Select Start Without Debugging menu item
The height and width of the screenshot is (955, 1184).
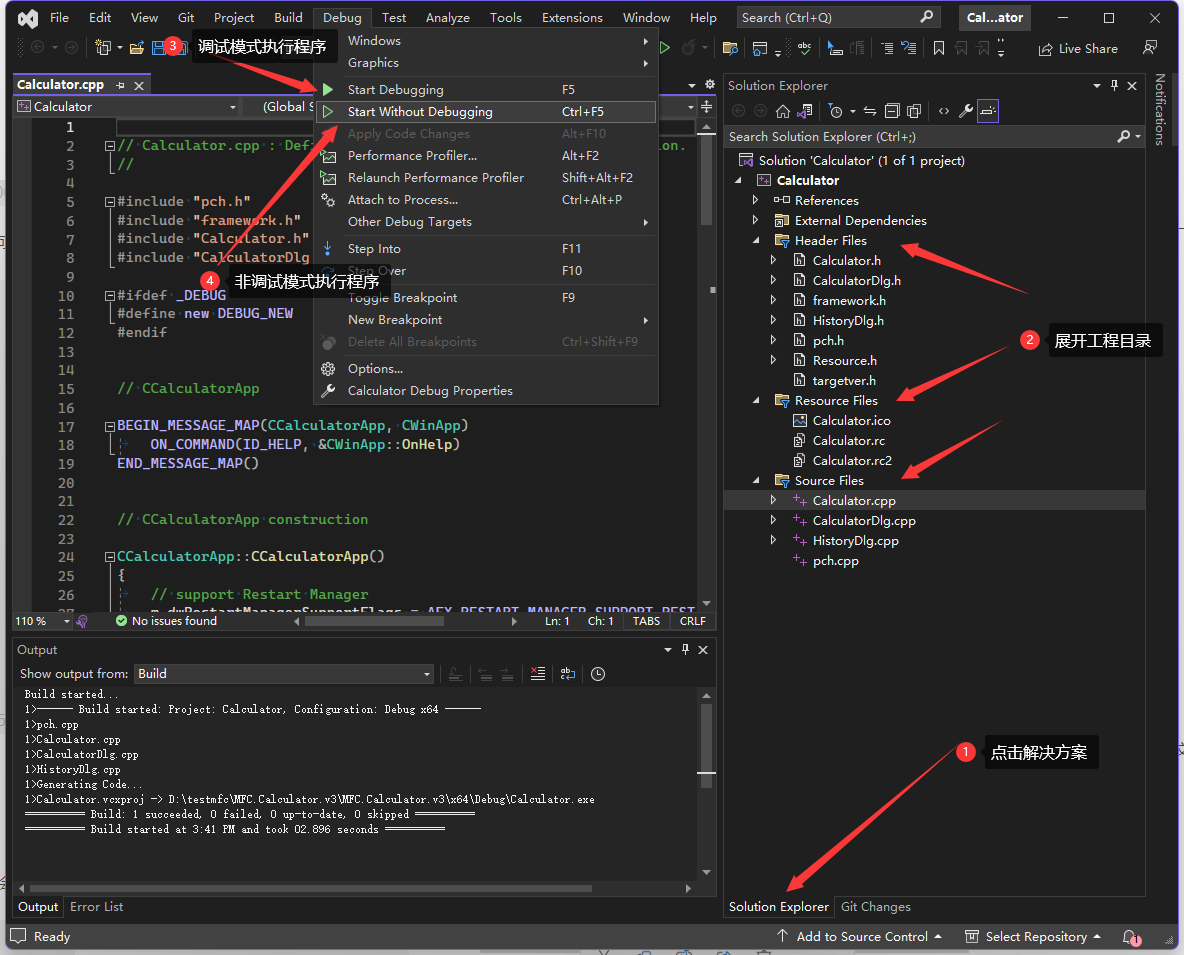(420, 112)
